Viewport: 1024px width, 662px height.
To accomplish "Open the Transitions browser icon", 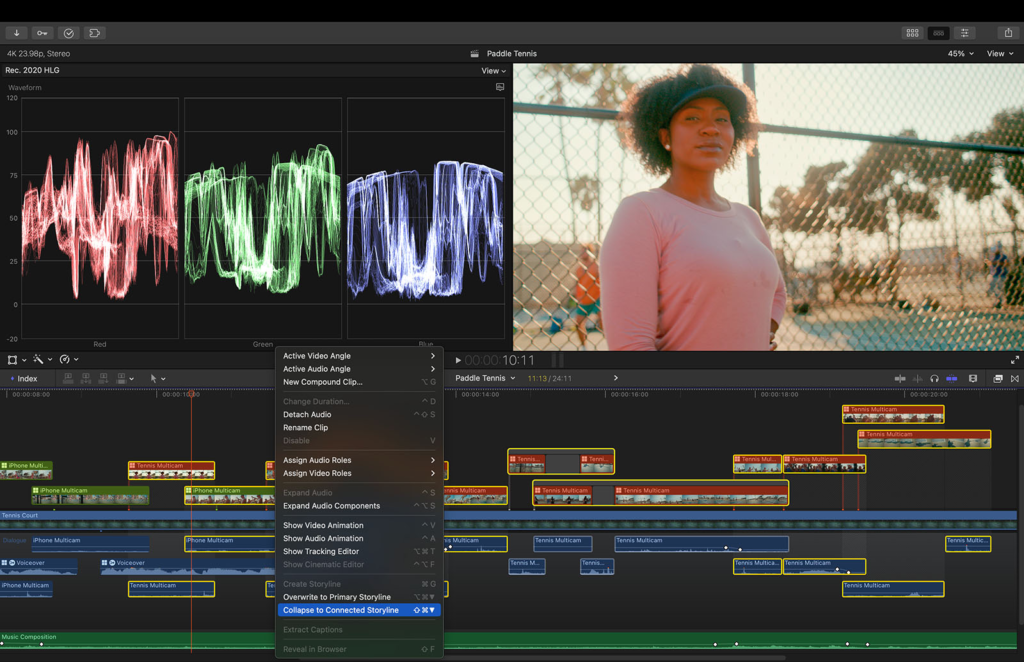I will pos(1014,379).
